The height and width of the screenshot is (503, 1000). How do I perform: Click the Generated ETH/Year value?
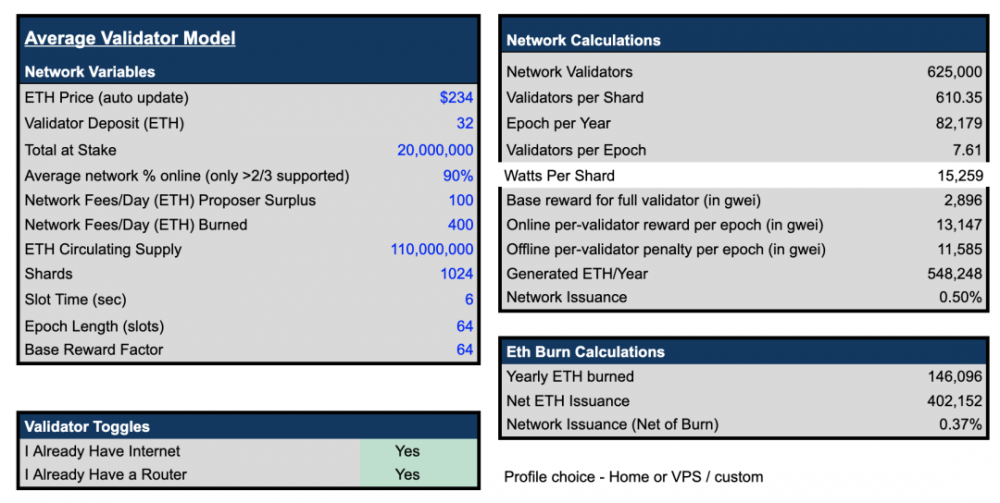pyautogui.click(x=955, y=273)
